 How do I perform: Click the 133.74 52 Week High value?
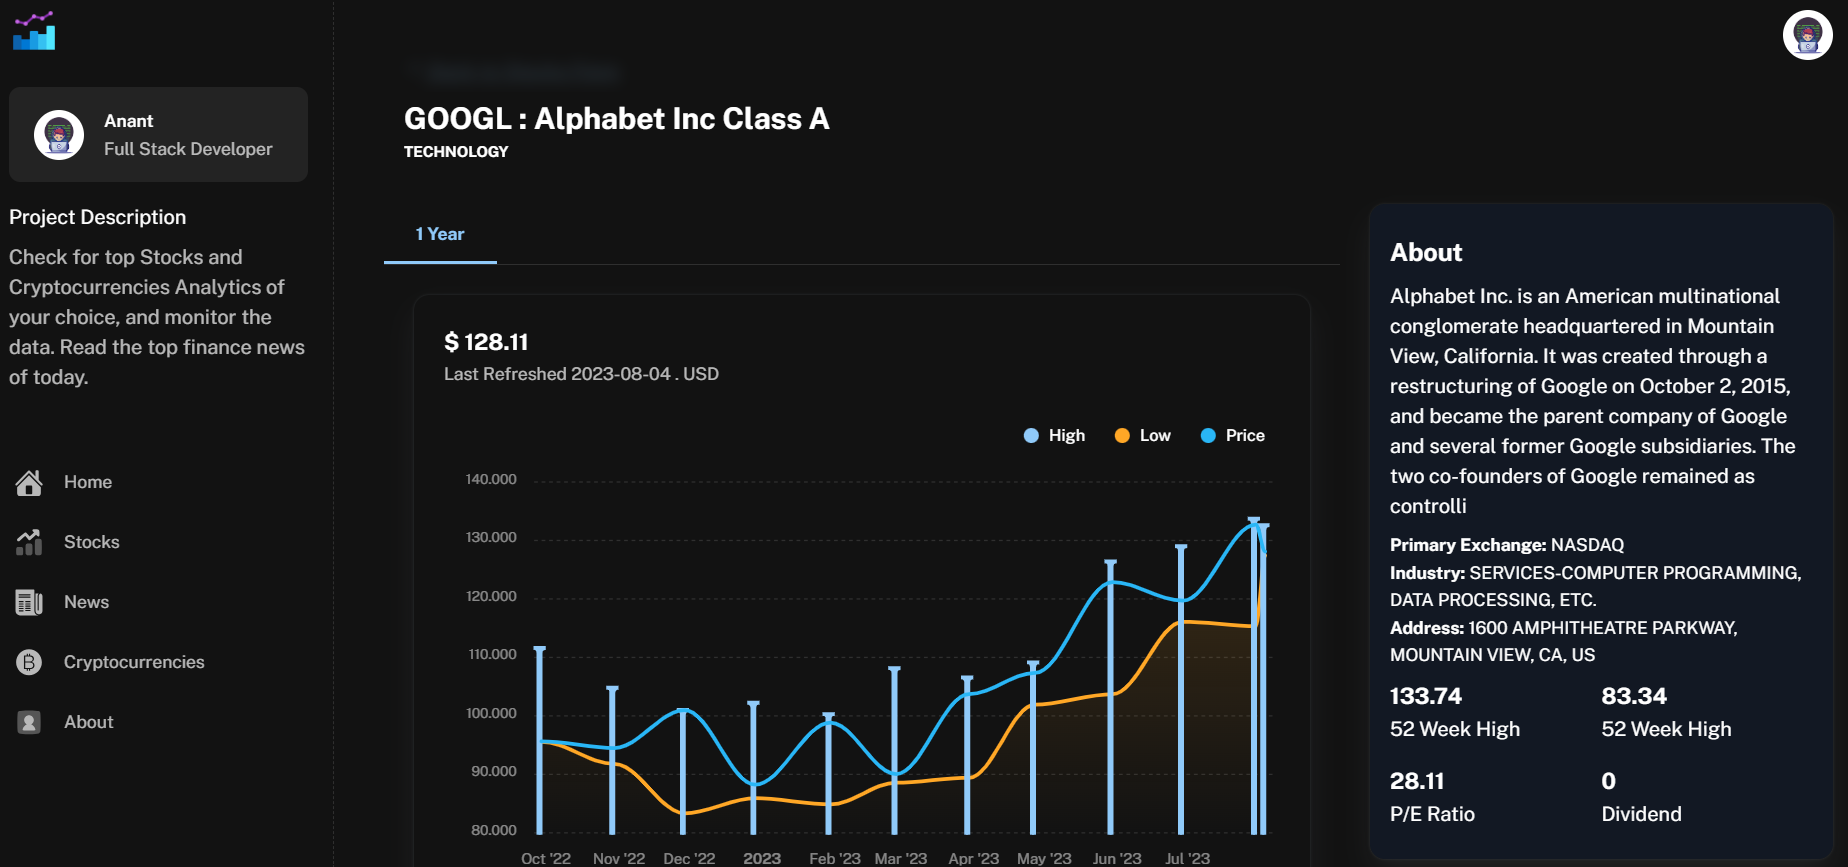(1426, 696)
